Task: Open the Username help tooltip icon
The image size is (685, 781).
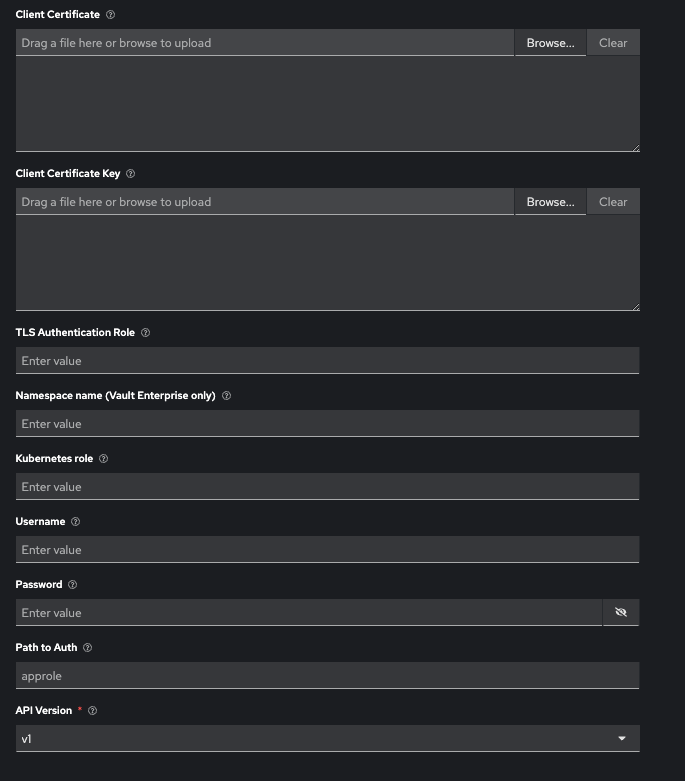Action: (75, 522)
